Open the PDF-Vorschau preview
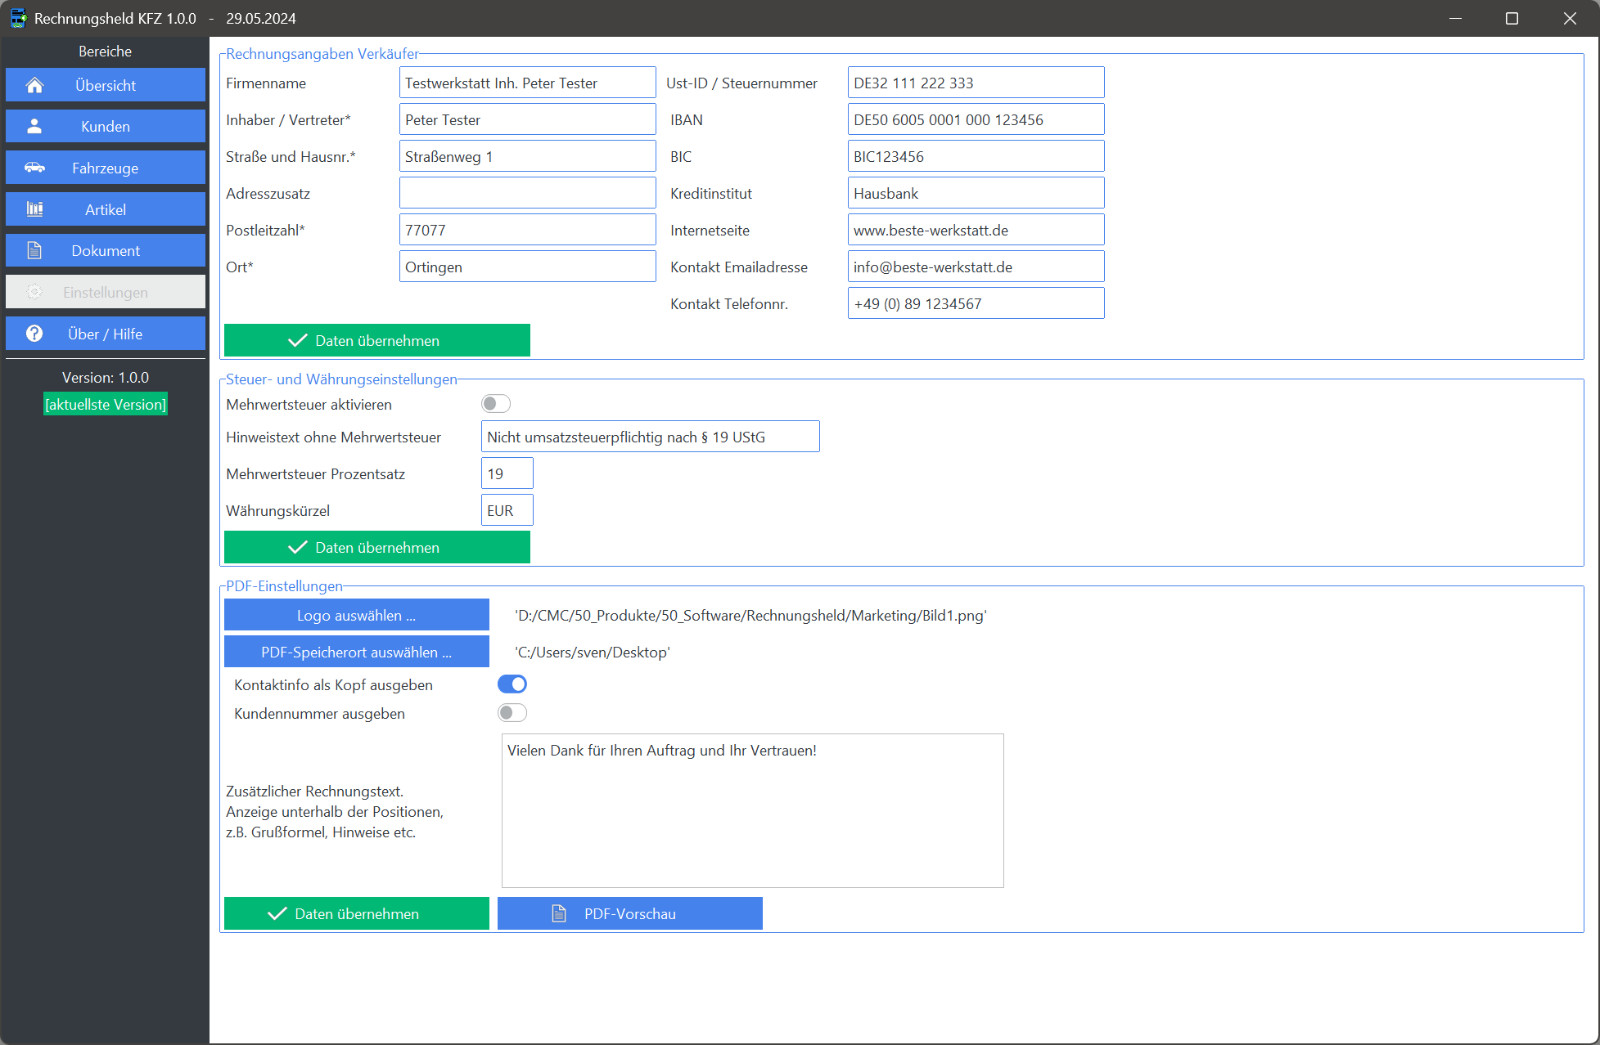This screenshot has width=1600, height=1045. coord(630,914)
